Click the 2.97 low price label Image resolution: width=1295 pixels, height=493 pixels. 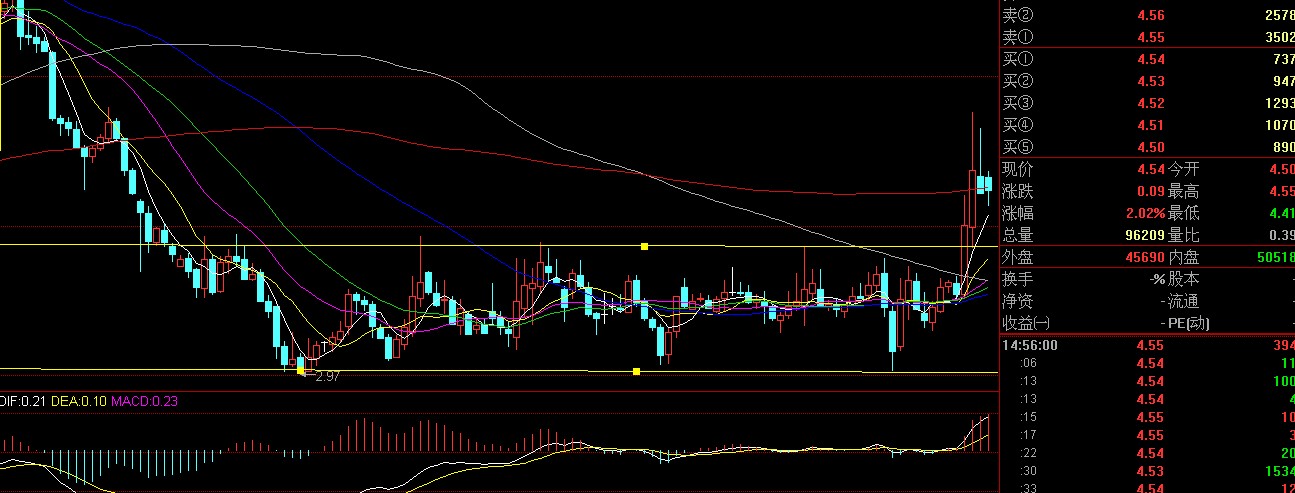(x=327, y=377)
